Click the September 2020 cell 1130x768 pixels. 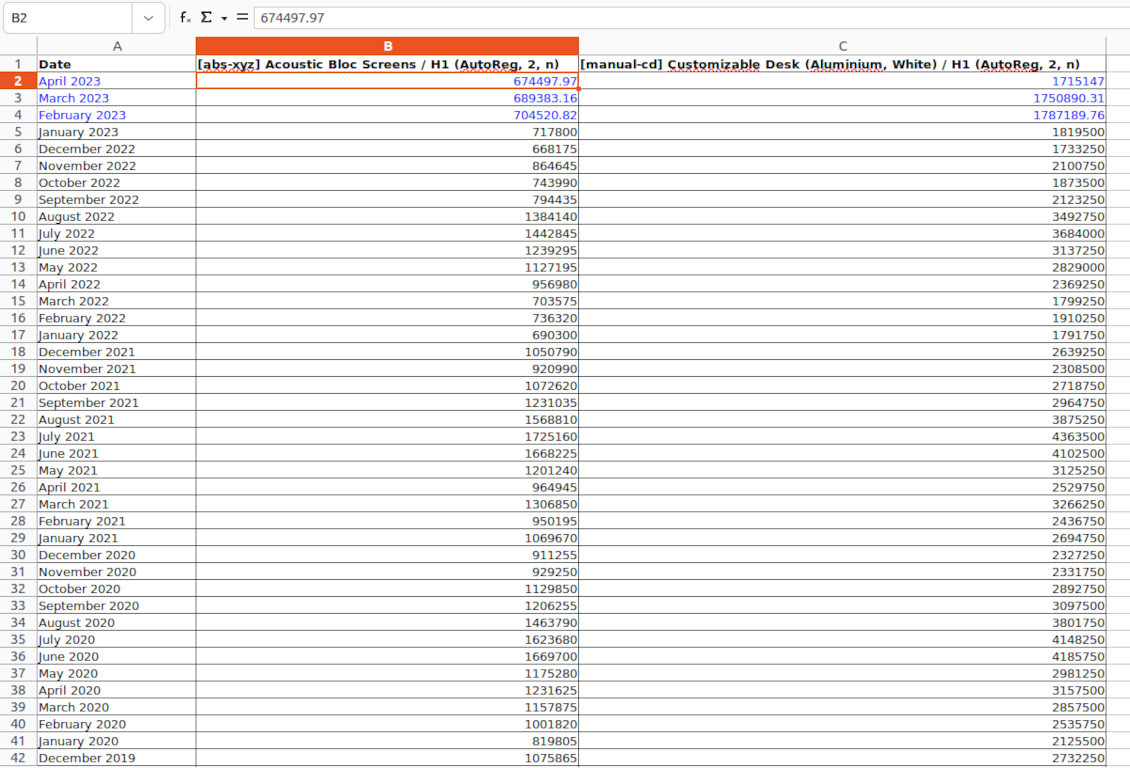tap(117, 605)
